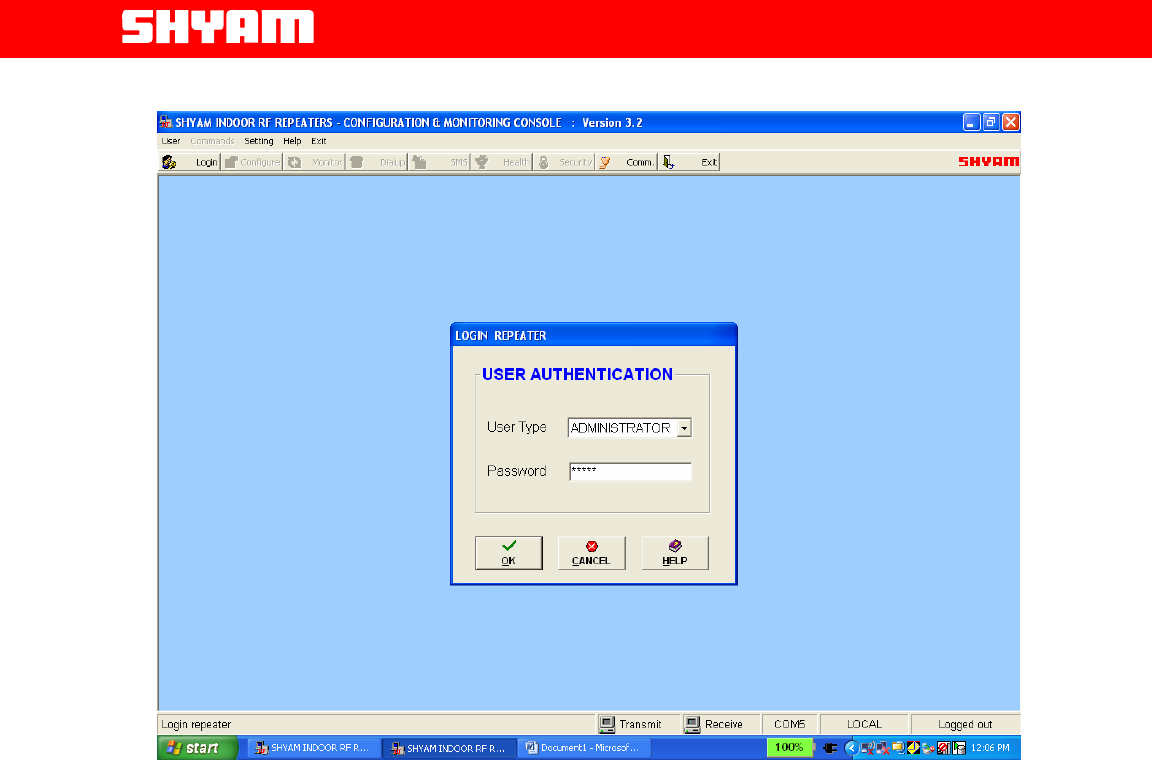Switch to second SHYAM INDOOR RF taskbar item
Image resolution: width=1152 pixels, height=760 pixels.
coord(450,748)
